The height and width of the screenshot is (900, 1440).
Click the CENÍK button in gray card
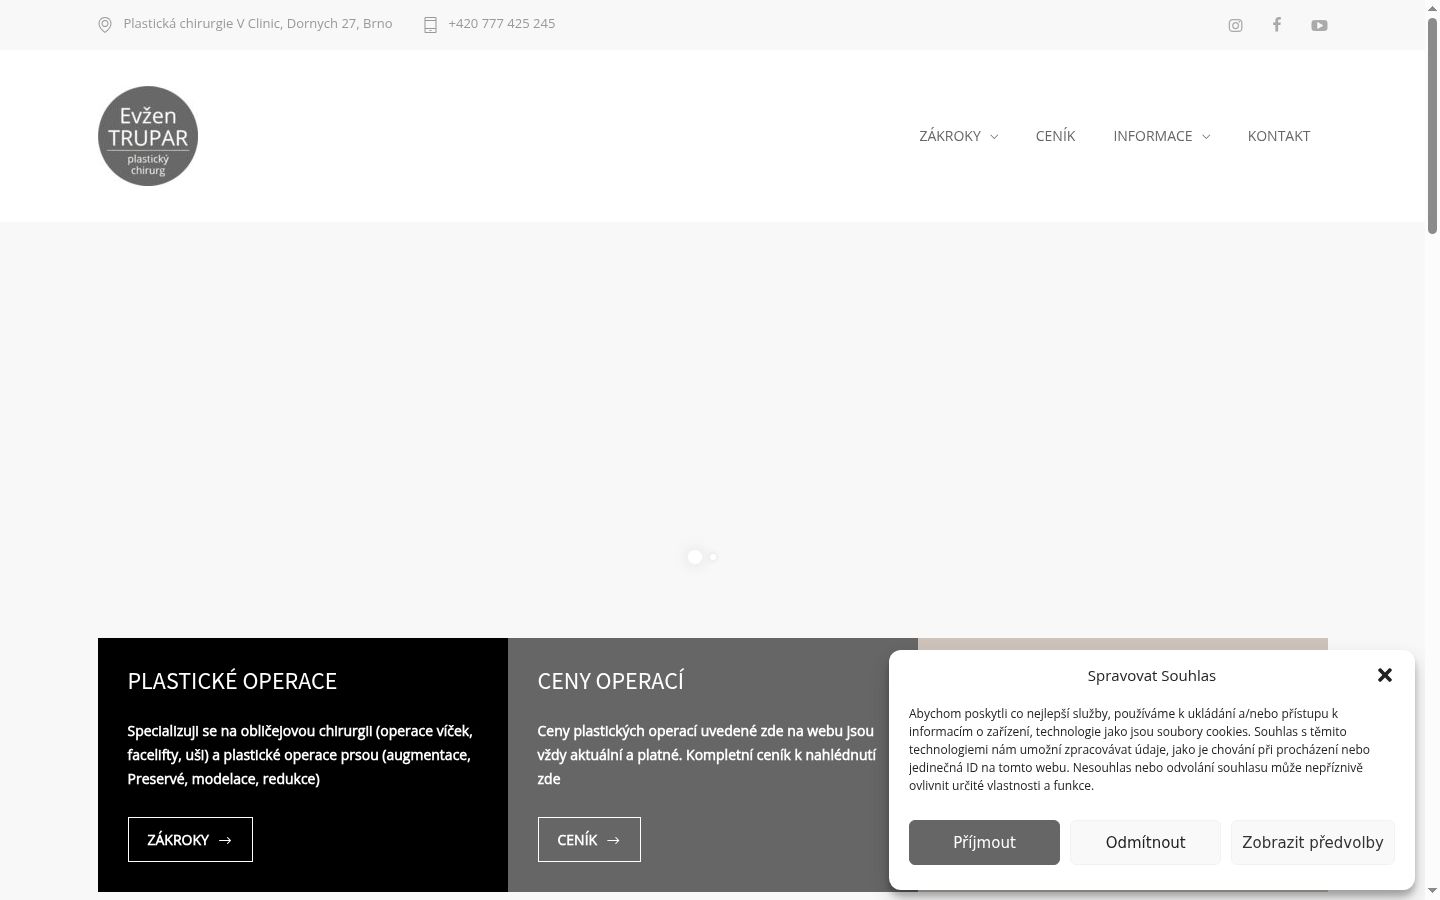(589, 839)
